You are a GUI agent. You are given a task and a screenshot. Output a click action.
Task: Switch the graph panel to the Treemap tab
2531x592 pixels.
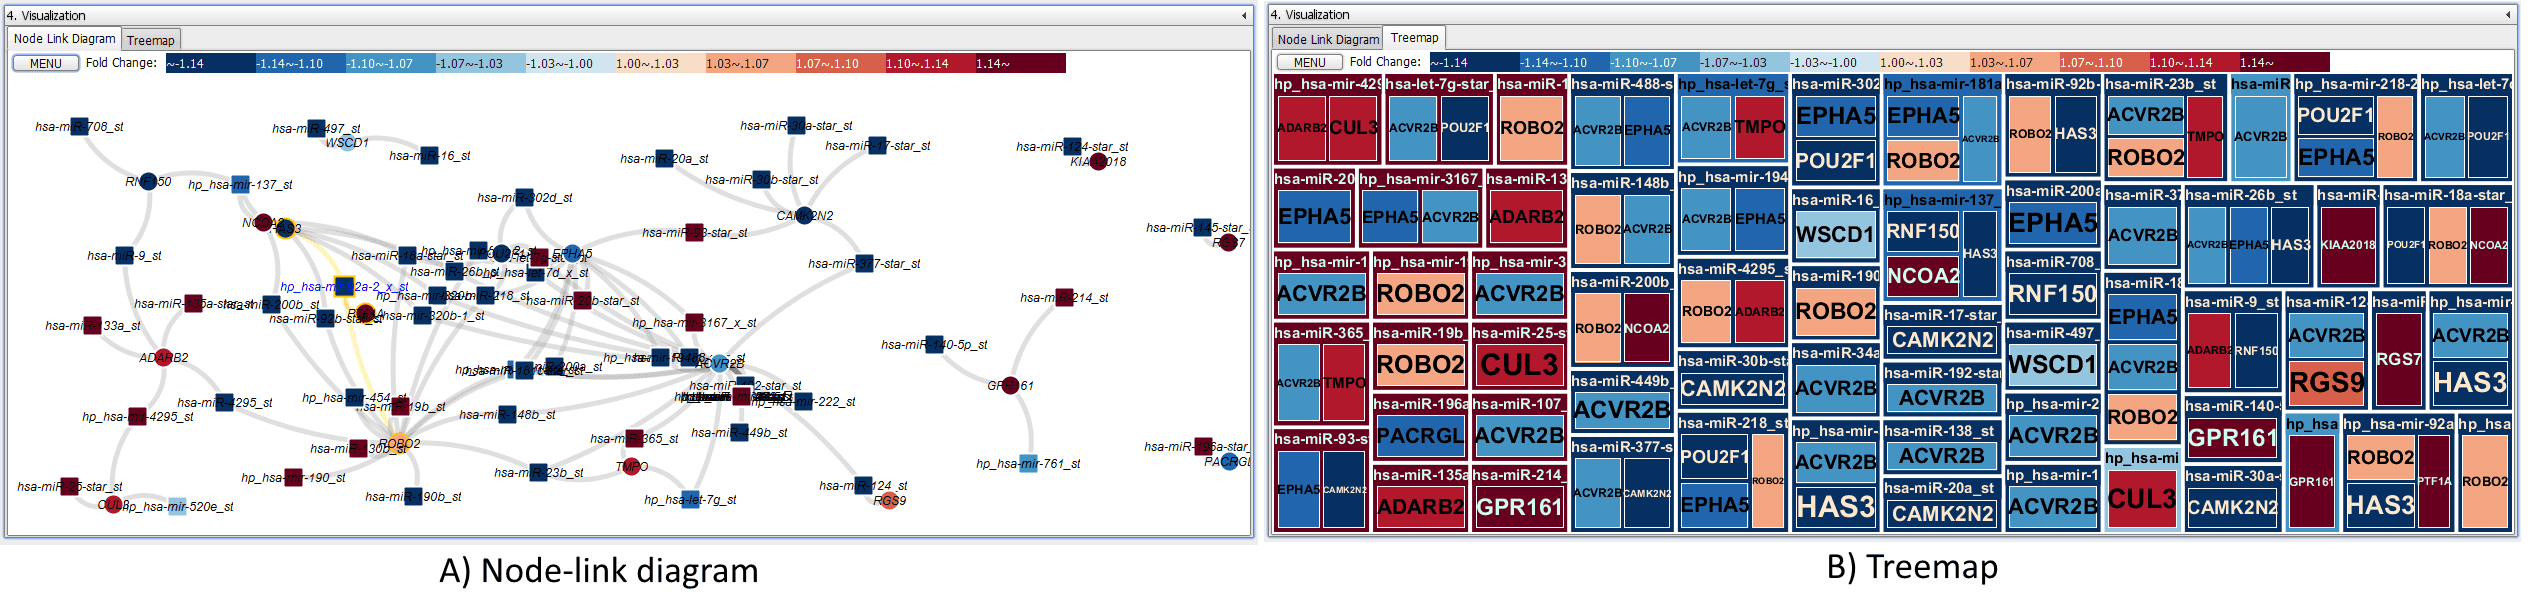151,40
